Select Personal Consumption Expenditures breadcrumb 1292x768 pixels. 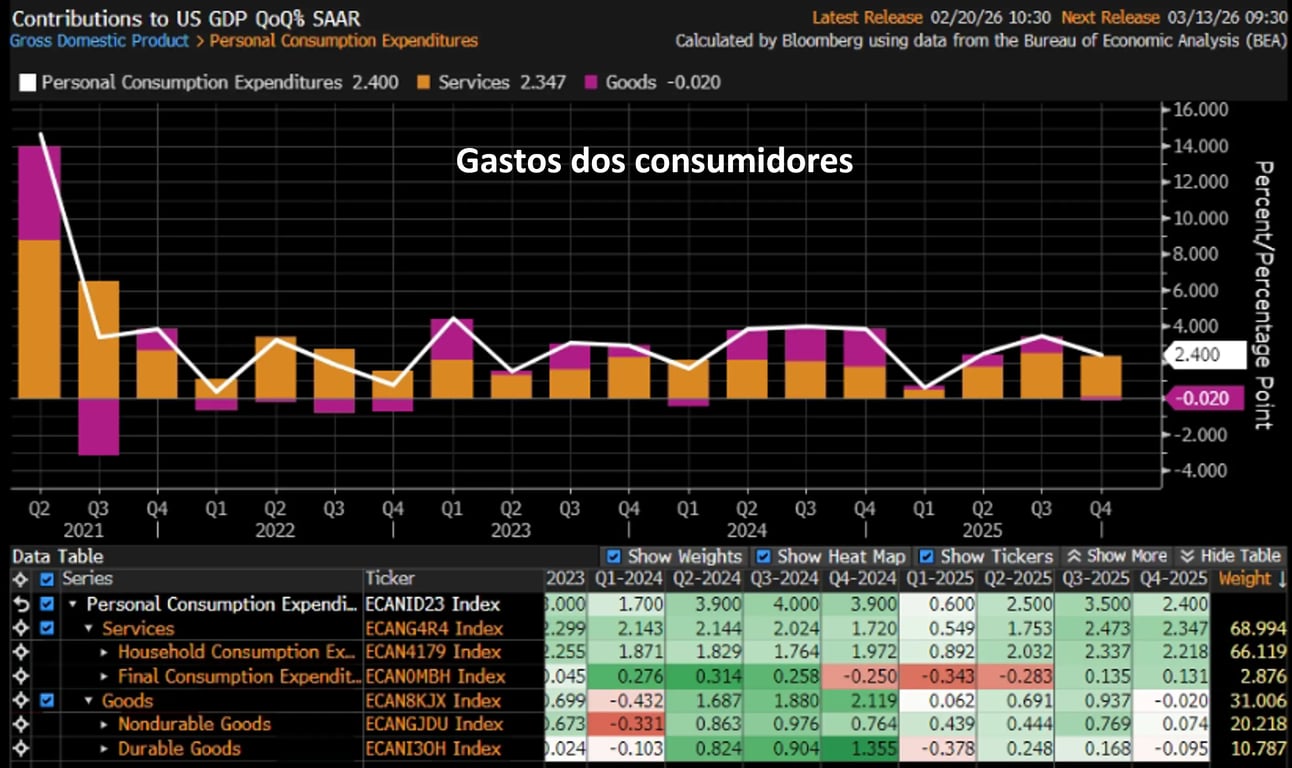coord(343,41)
